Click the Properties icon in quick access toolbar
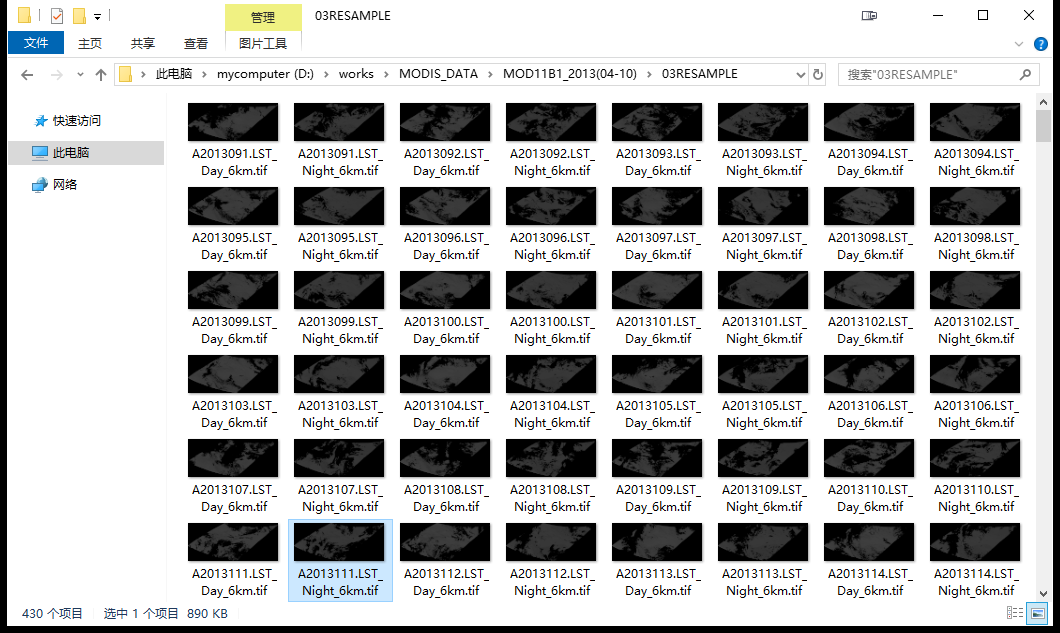1060x633 pixels. 57,15
